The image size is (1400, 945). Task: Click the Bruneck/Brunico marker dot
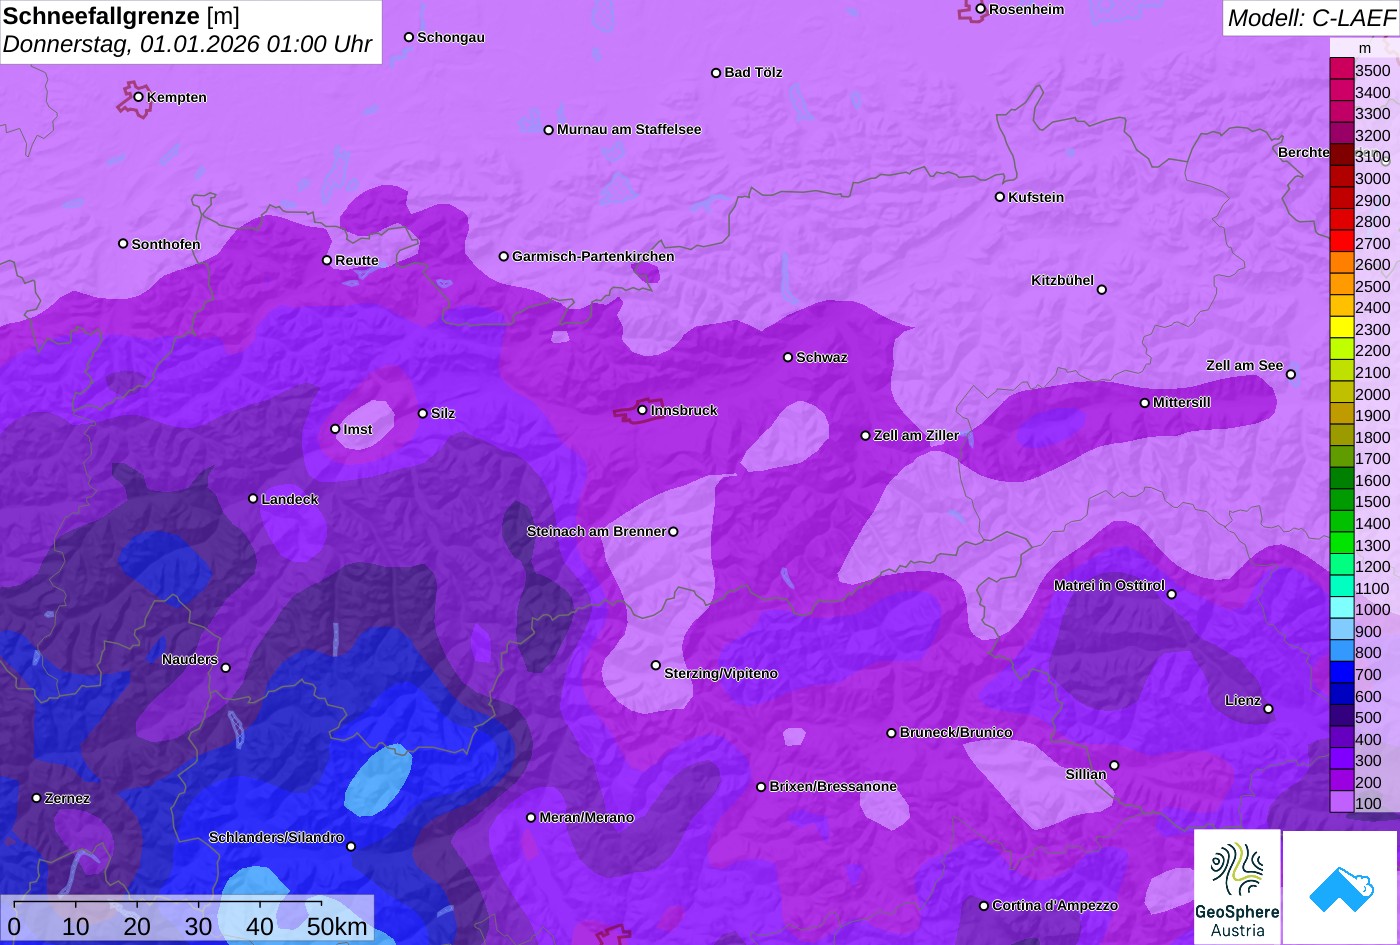point(892,733)
